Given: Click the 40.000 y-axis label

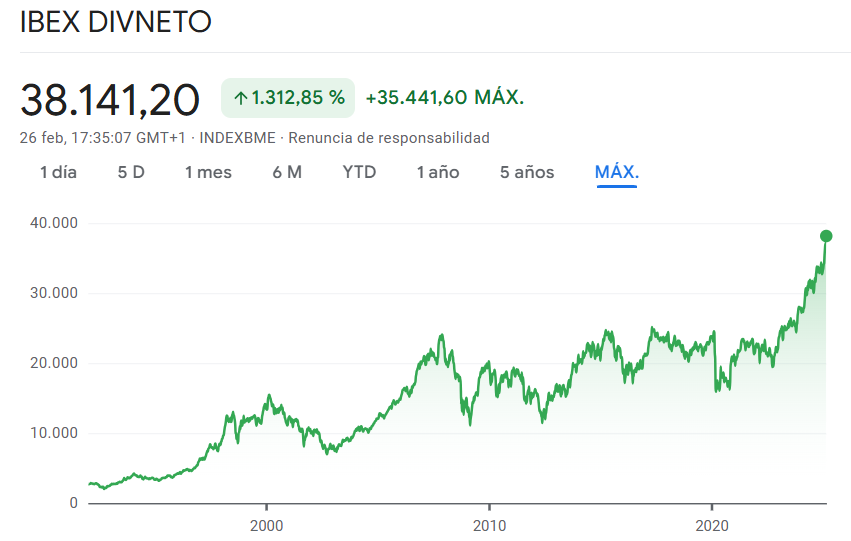Looking at the screenshot, I should [54, 223].
